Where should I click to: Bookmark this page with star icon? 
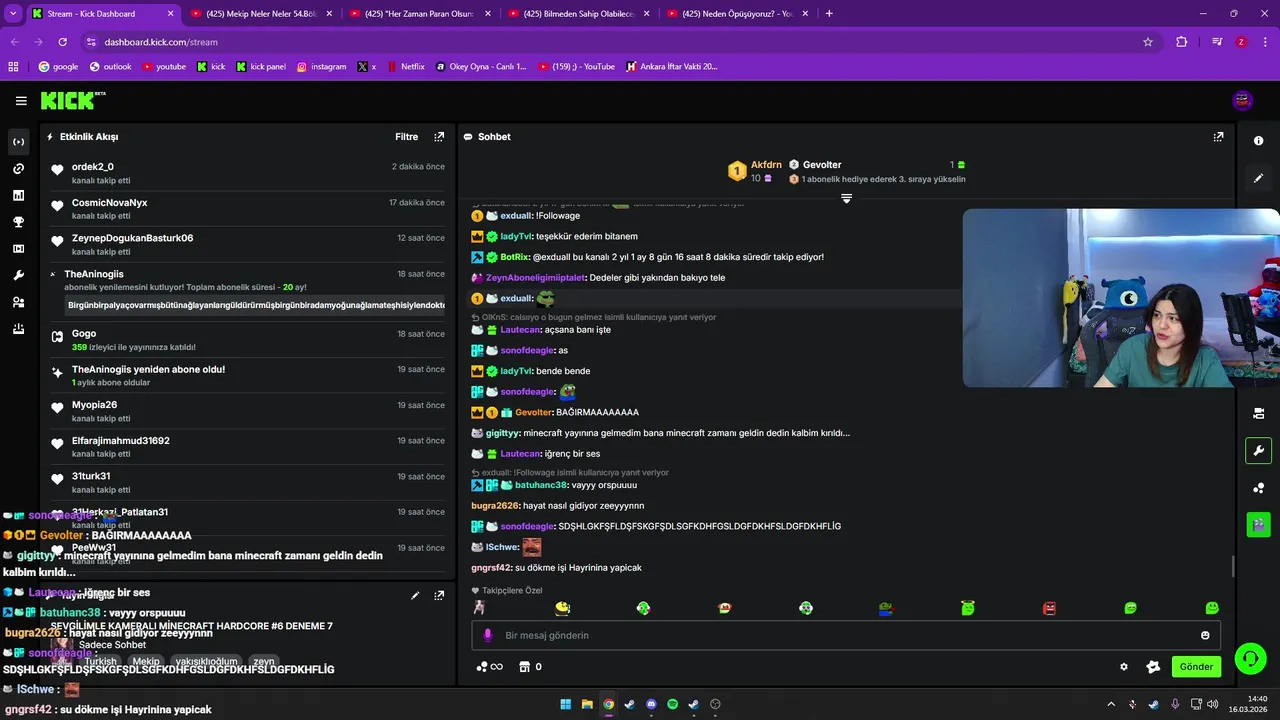1148,42
